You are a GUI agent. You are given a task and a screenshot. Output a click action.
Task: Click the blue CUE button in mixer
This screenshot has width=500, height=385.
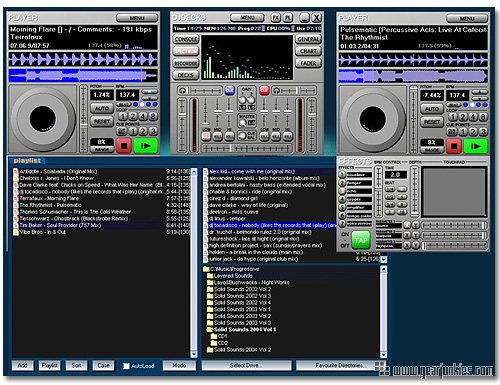pos(230,90)
